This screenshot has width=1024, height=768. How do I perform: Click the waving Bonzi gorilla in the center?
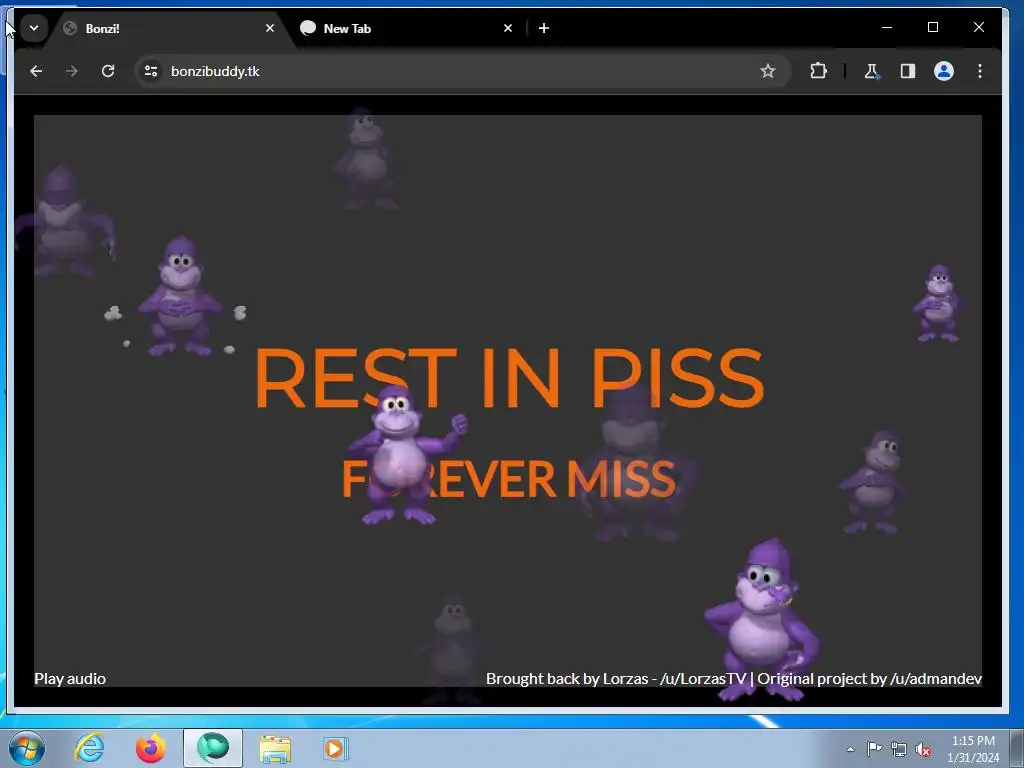click(406, 455)
